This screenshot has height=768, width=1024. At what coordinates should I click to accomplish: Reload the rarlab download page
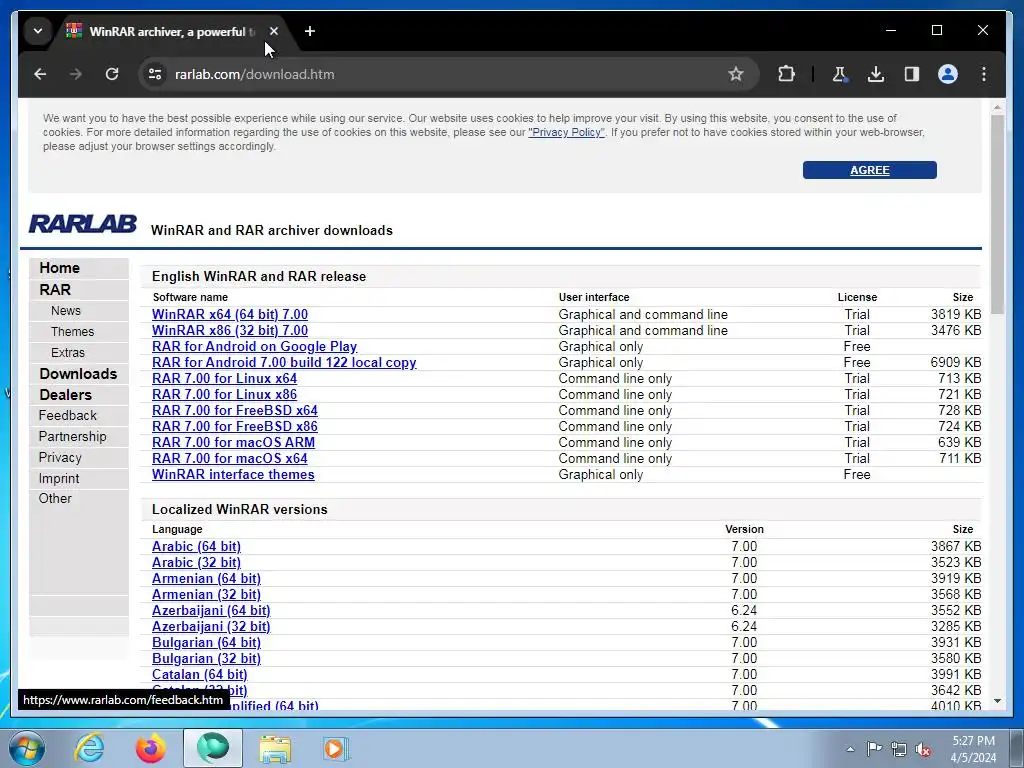pyautogui.click(x=112, y=74)
